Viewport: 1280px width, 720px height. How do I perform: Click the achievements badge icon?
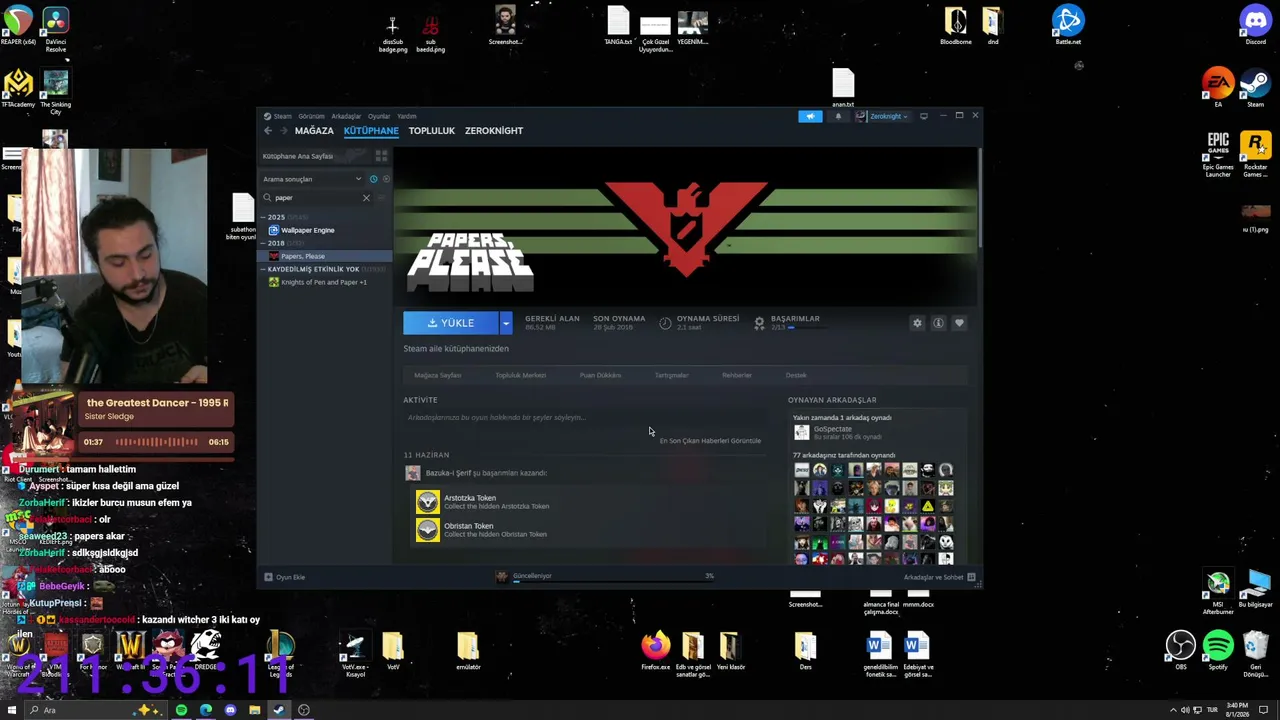tap(759, 323)
